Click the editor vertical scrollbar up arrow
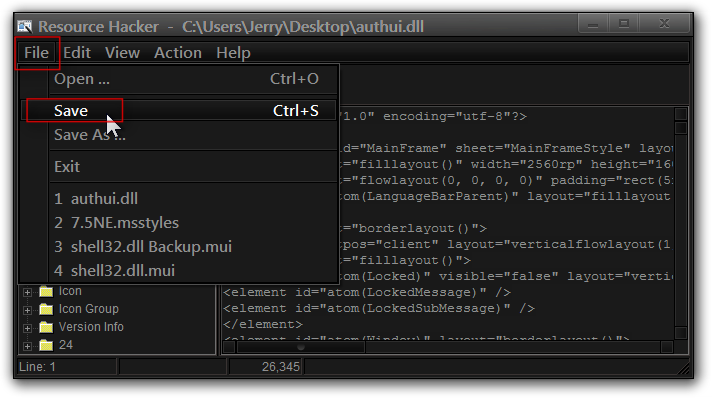The height and width of the screenshot is (398, 712). (x=681, y=114)
